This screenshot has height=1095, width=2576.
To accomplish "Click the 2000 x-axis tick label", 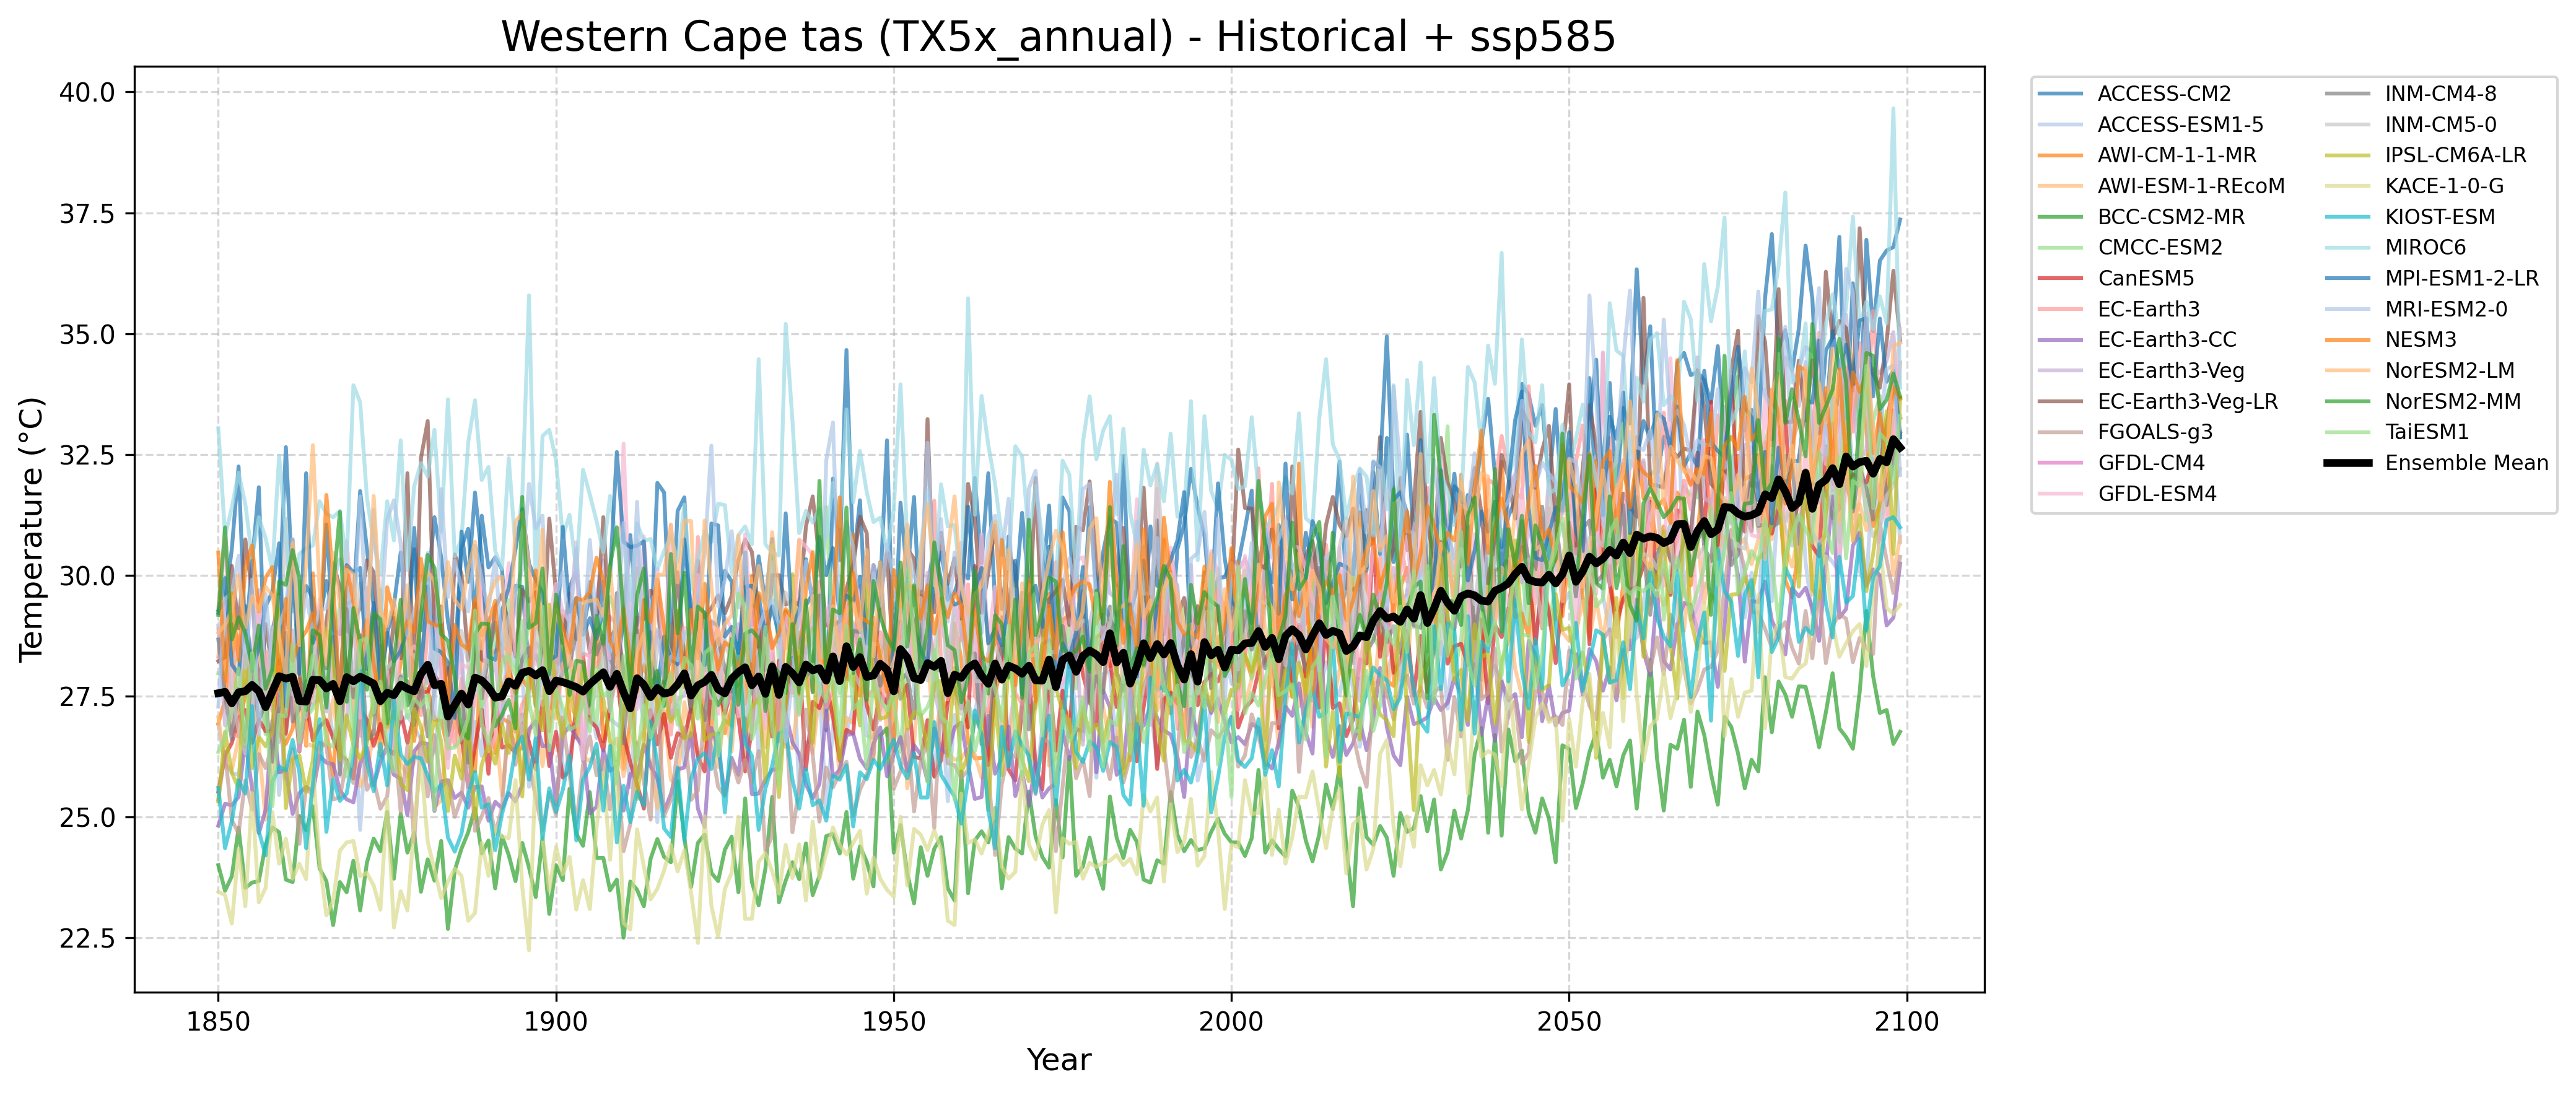I will click(x=1231, y=1022).
